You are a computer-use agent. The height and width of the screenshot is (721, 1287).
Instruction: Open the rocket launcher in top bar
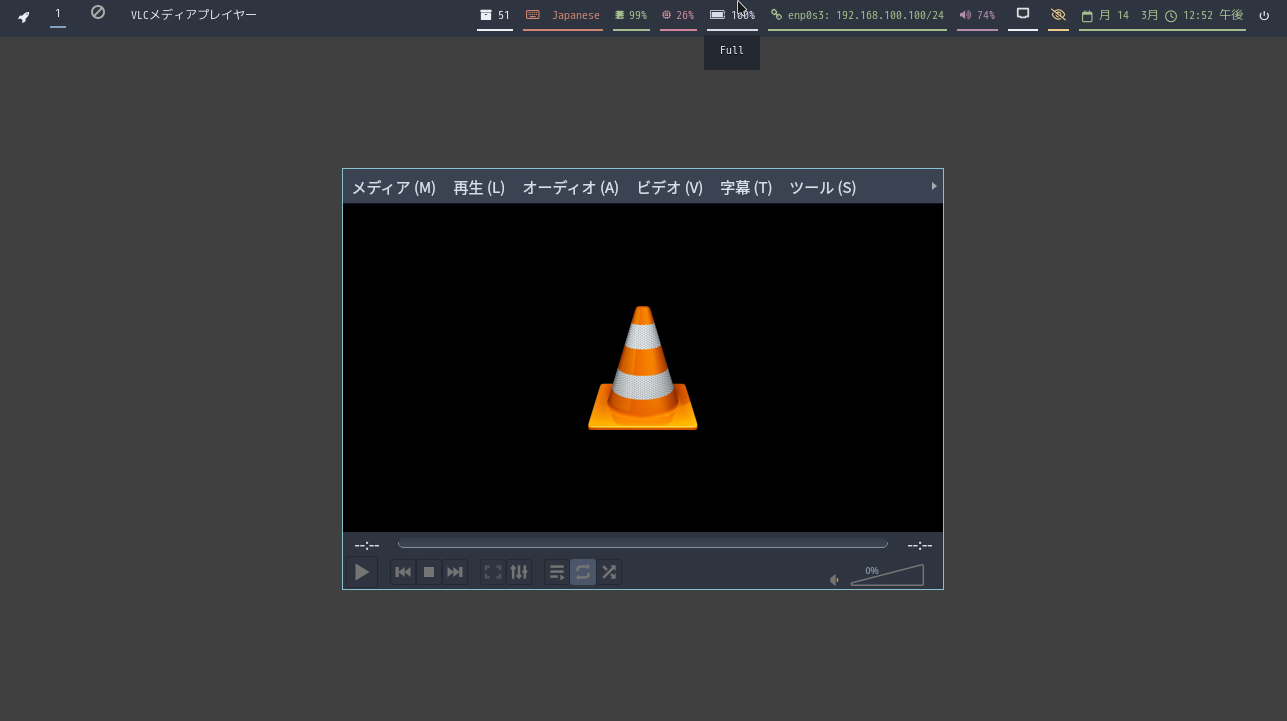click(24, 15)
